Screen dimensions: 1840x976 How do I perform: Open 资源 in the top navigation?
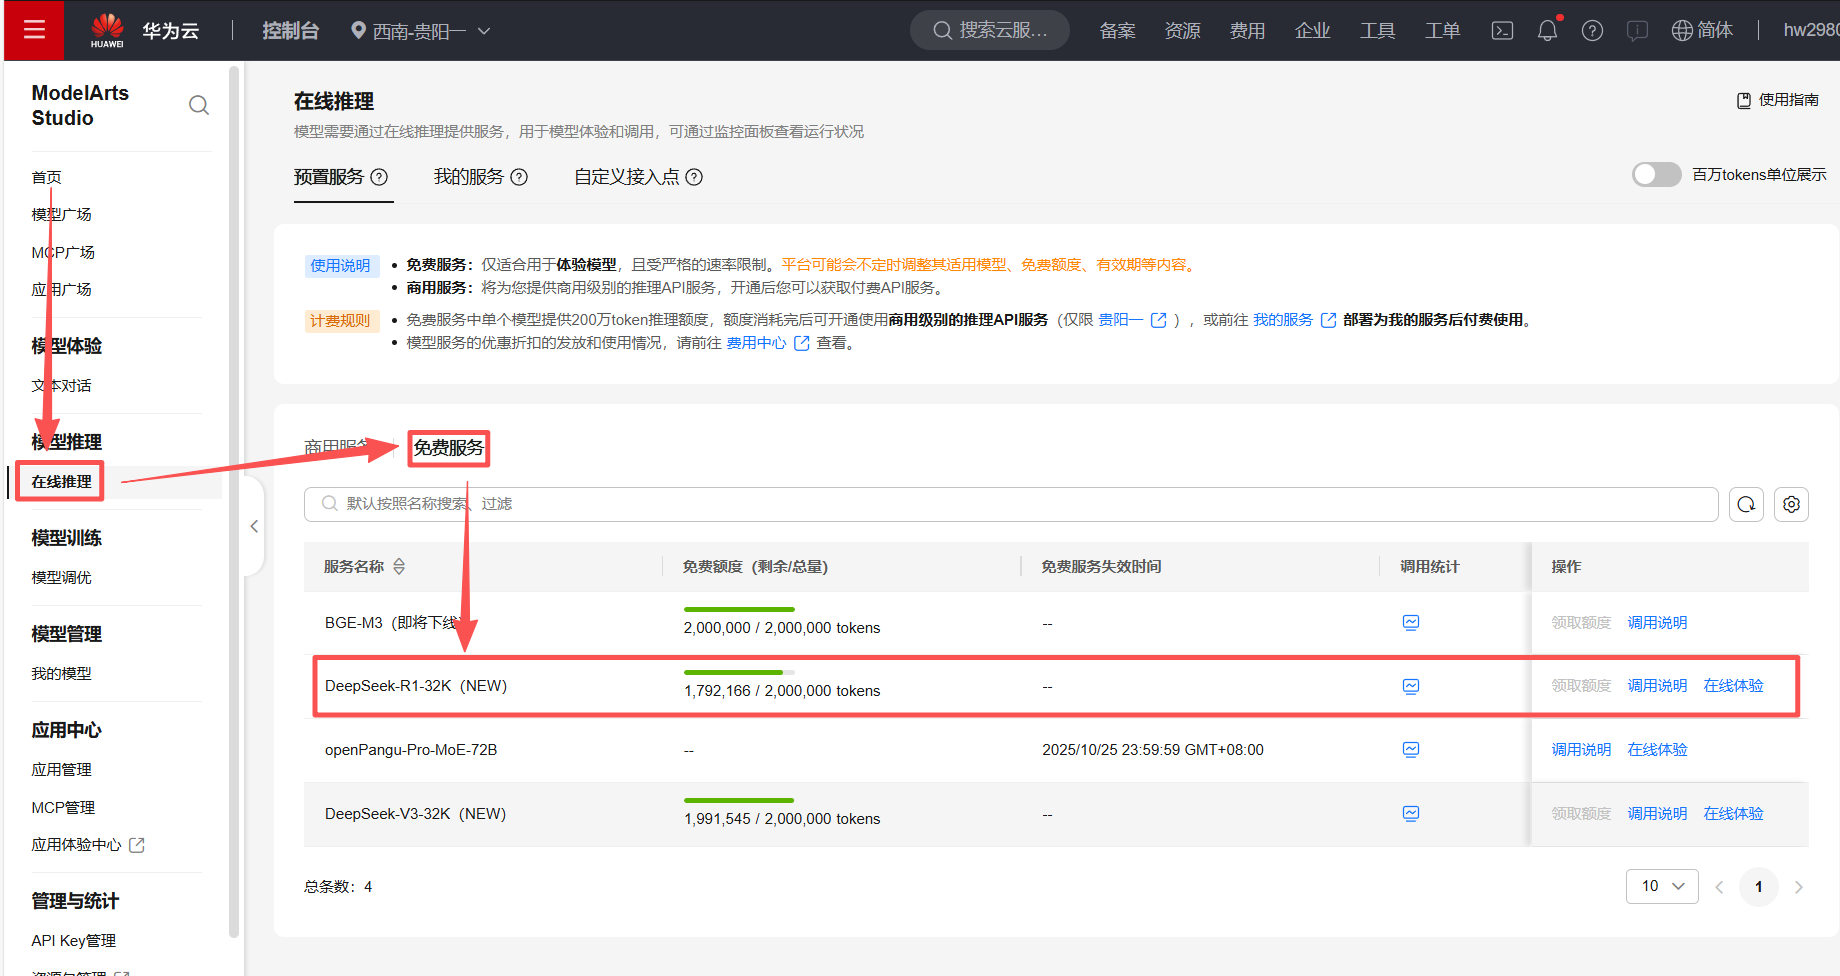(1183, 31)
